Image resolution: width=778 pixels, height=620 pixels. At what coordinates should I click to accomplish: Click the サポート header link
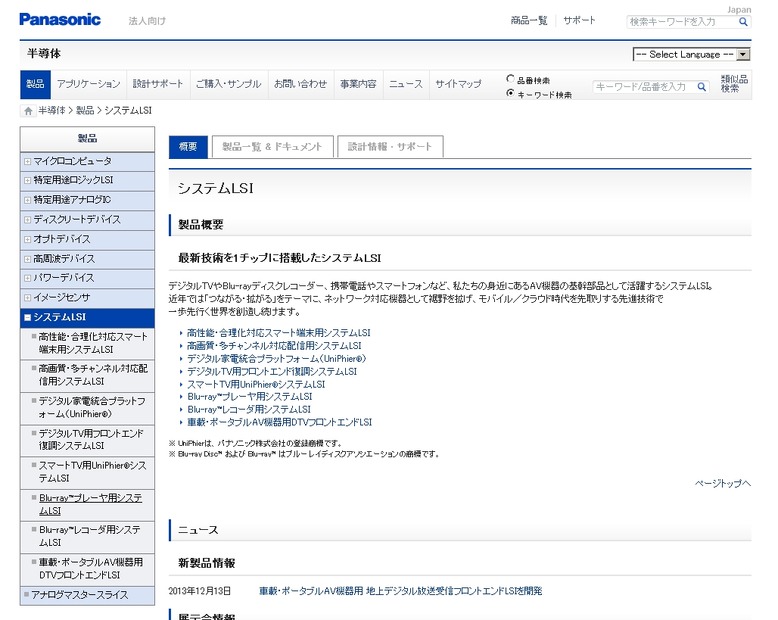click(x=579, y=21)
